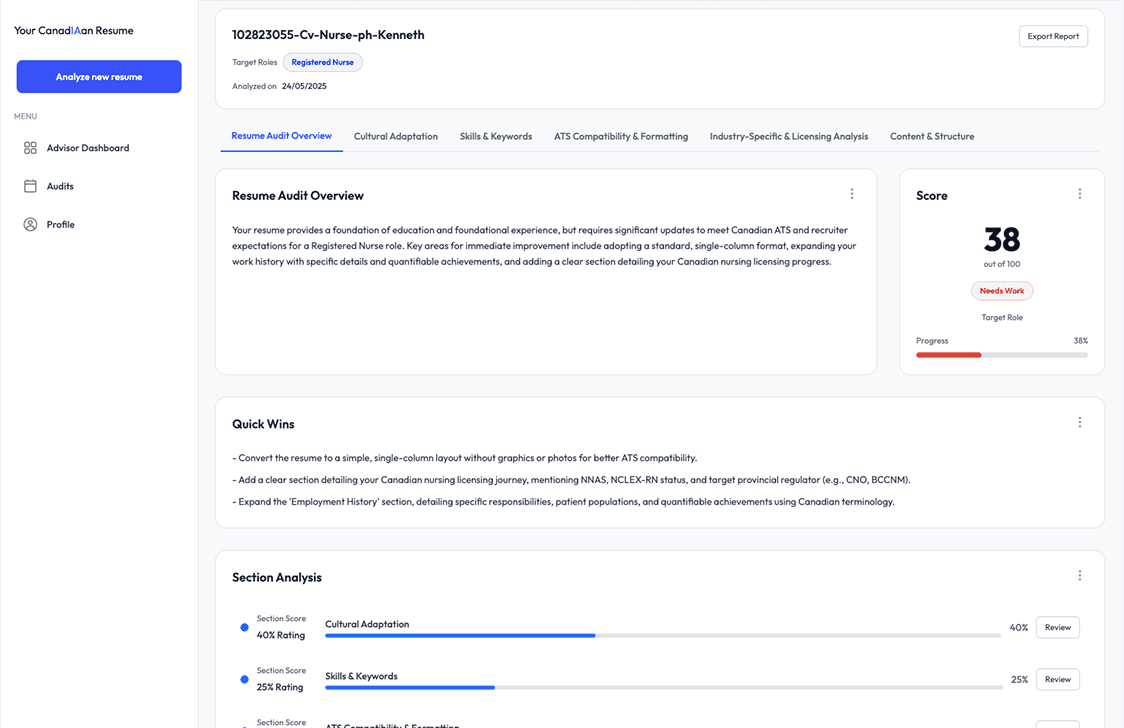Review the Skills & Keywords section

tap(1057, 679)
